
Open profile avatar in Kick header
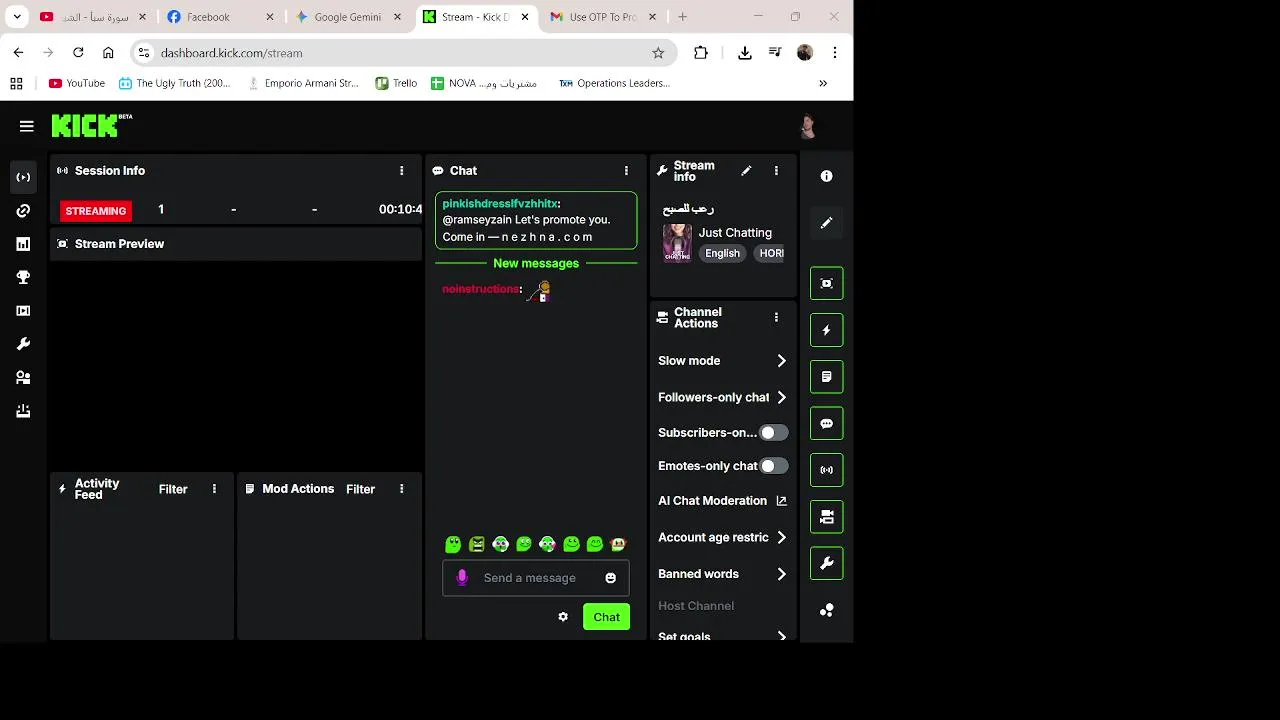coord(808,126)
